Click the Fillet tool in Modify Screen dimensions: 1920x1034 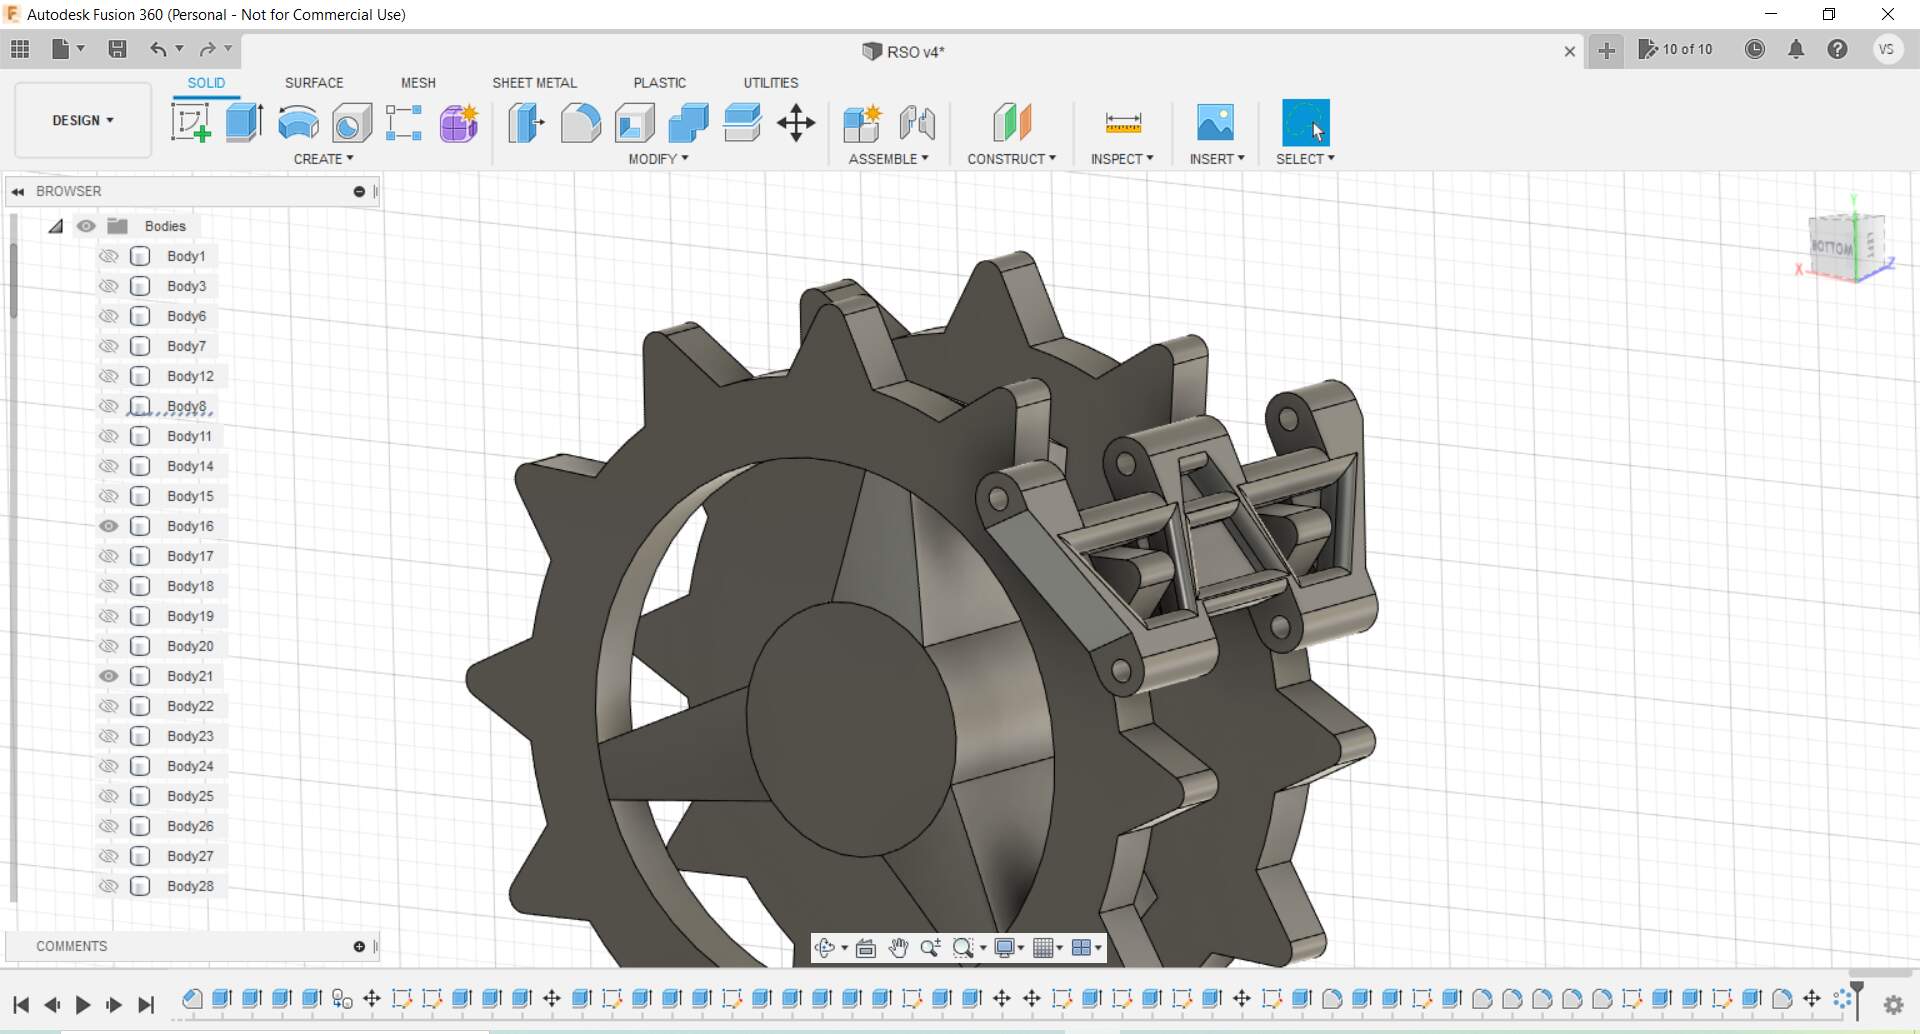click(580, 123)
